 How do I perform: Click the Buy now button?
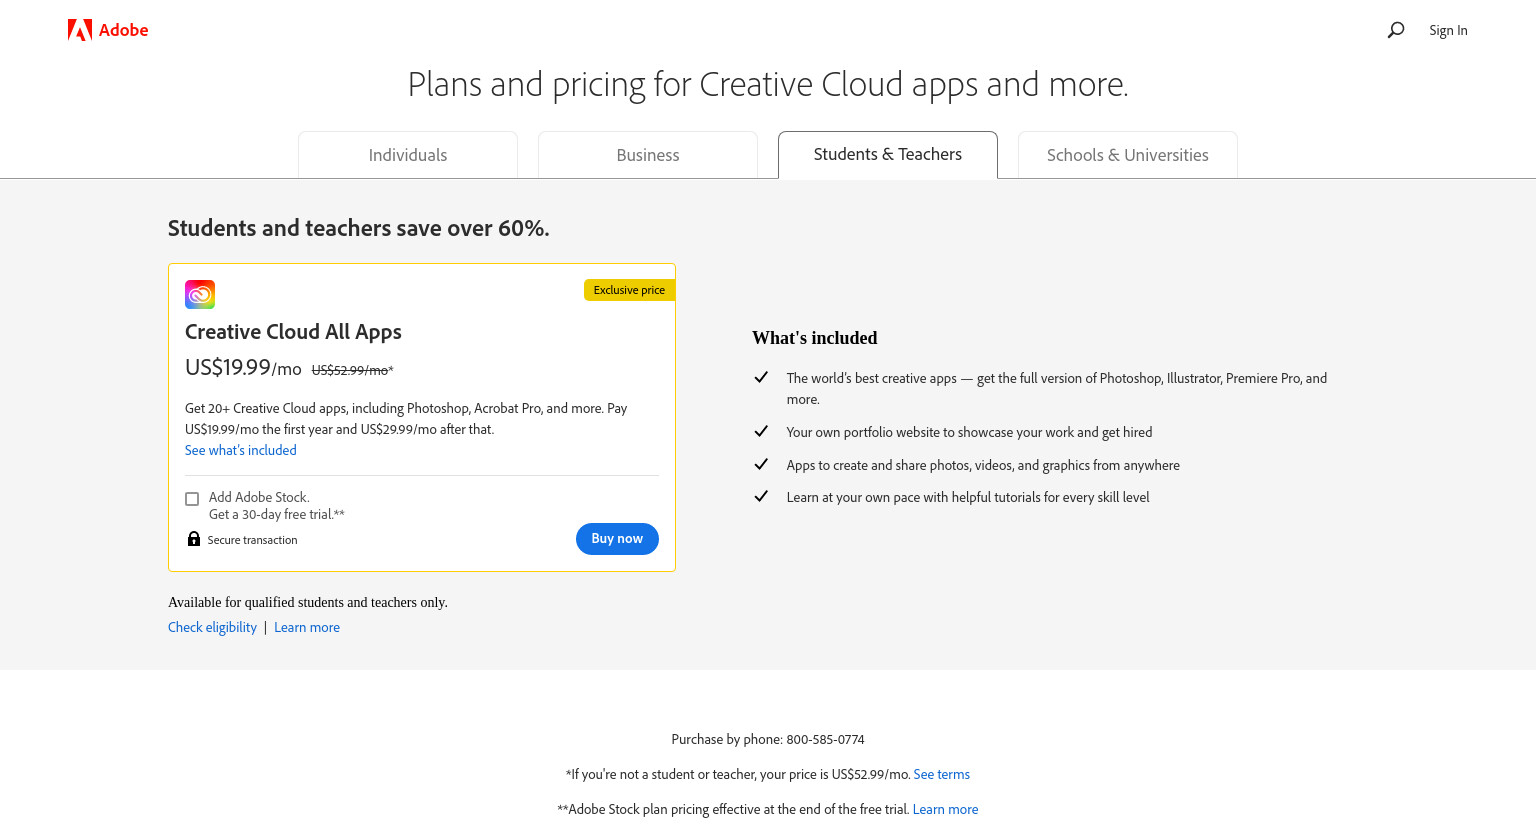pyautogui.click(x=617, y=539)
